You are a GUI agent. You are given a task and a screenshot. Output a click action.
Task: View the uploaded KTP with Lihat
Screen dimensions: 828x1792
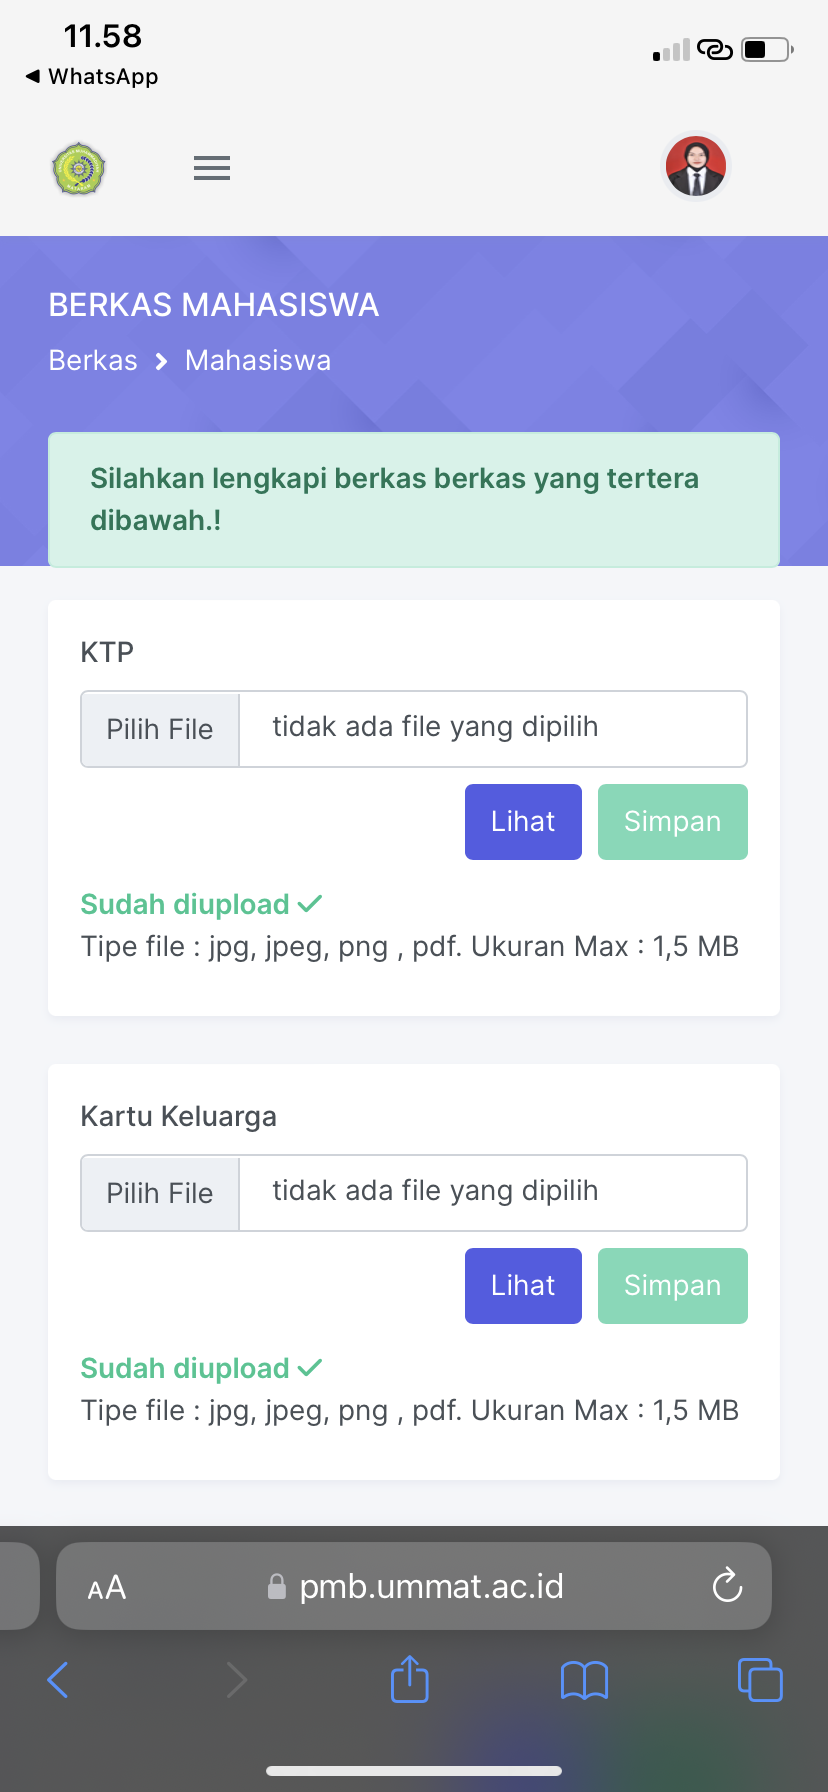(x=523, y=822)
